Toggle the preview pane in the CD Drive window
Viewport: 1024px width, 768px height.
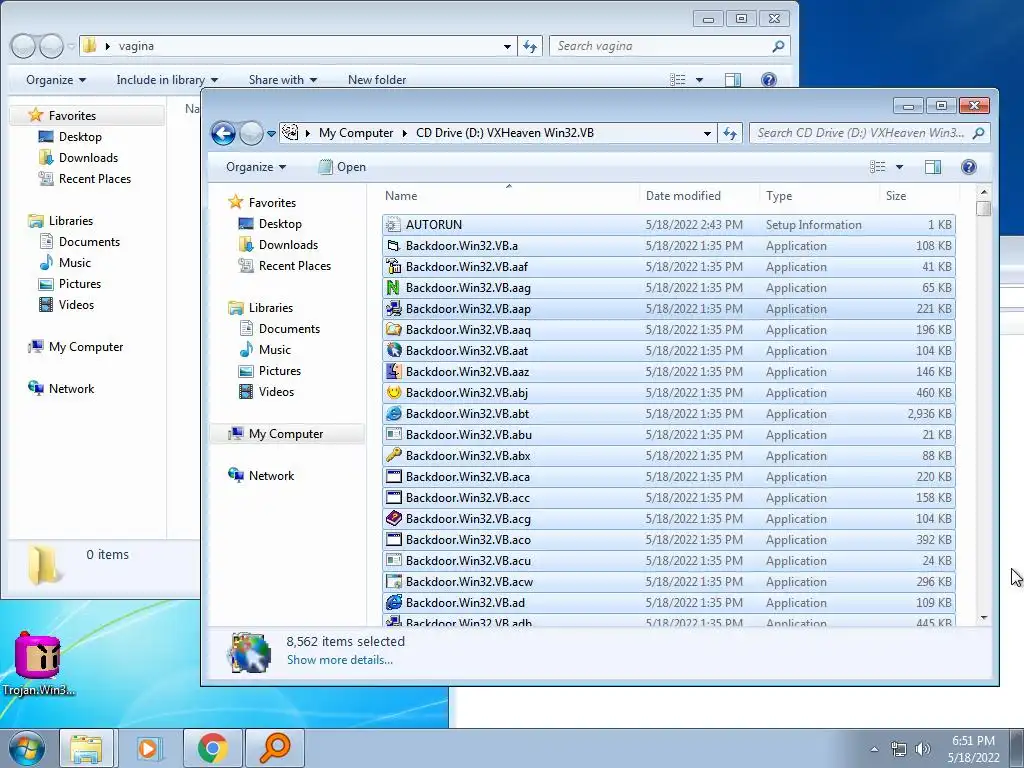[933, 167]
